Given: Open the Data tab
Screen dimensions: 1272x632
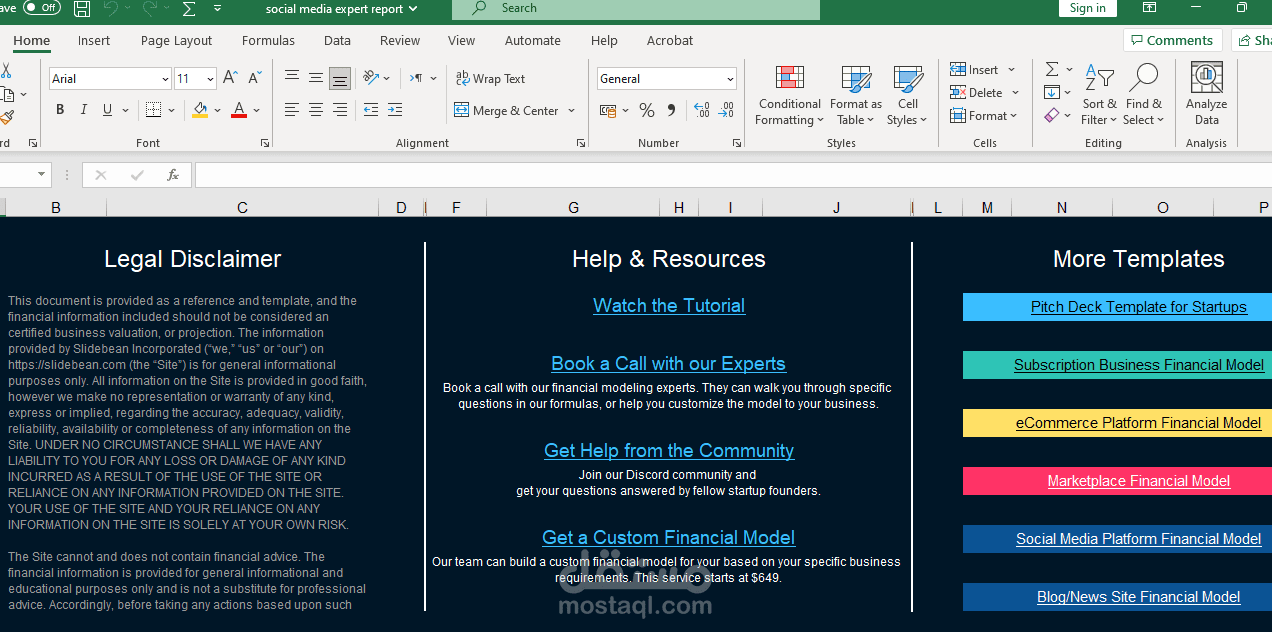Looking at the screenshot, I should 337,41.
